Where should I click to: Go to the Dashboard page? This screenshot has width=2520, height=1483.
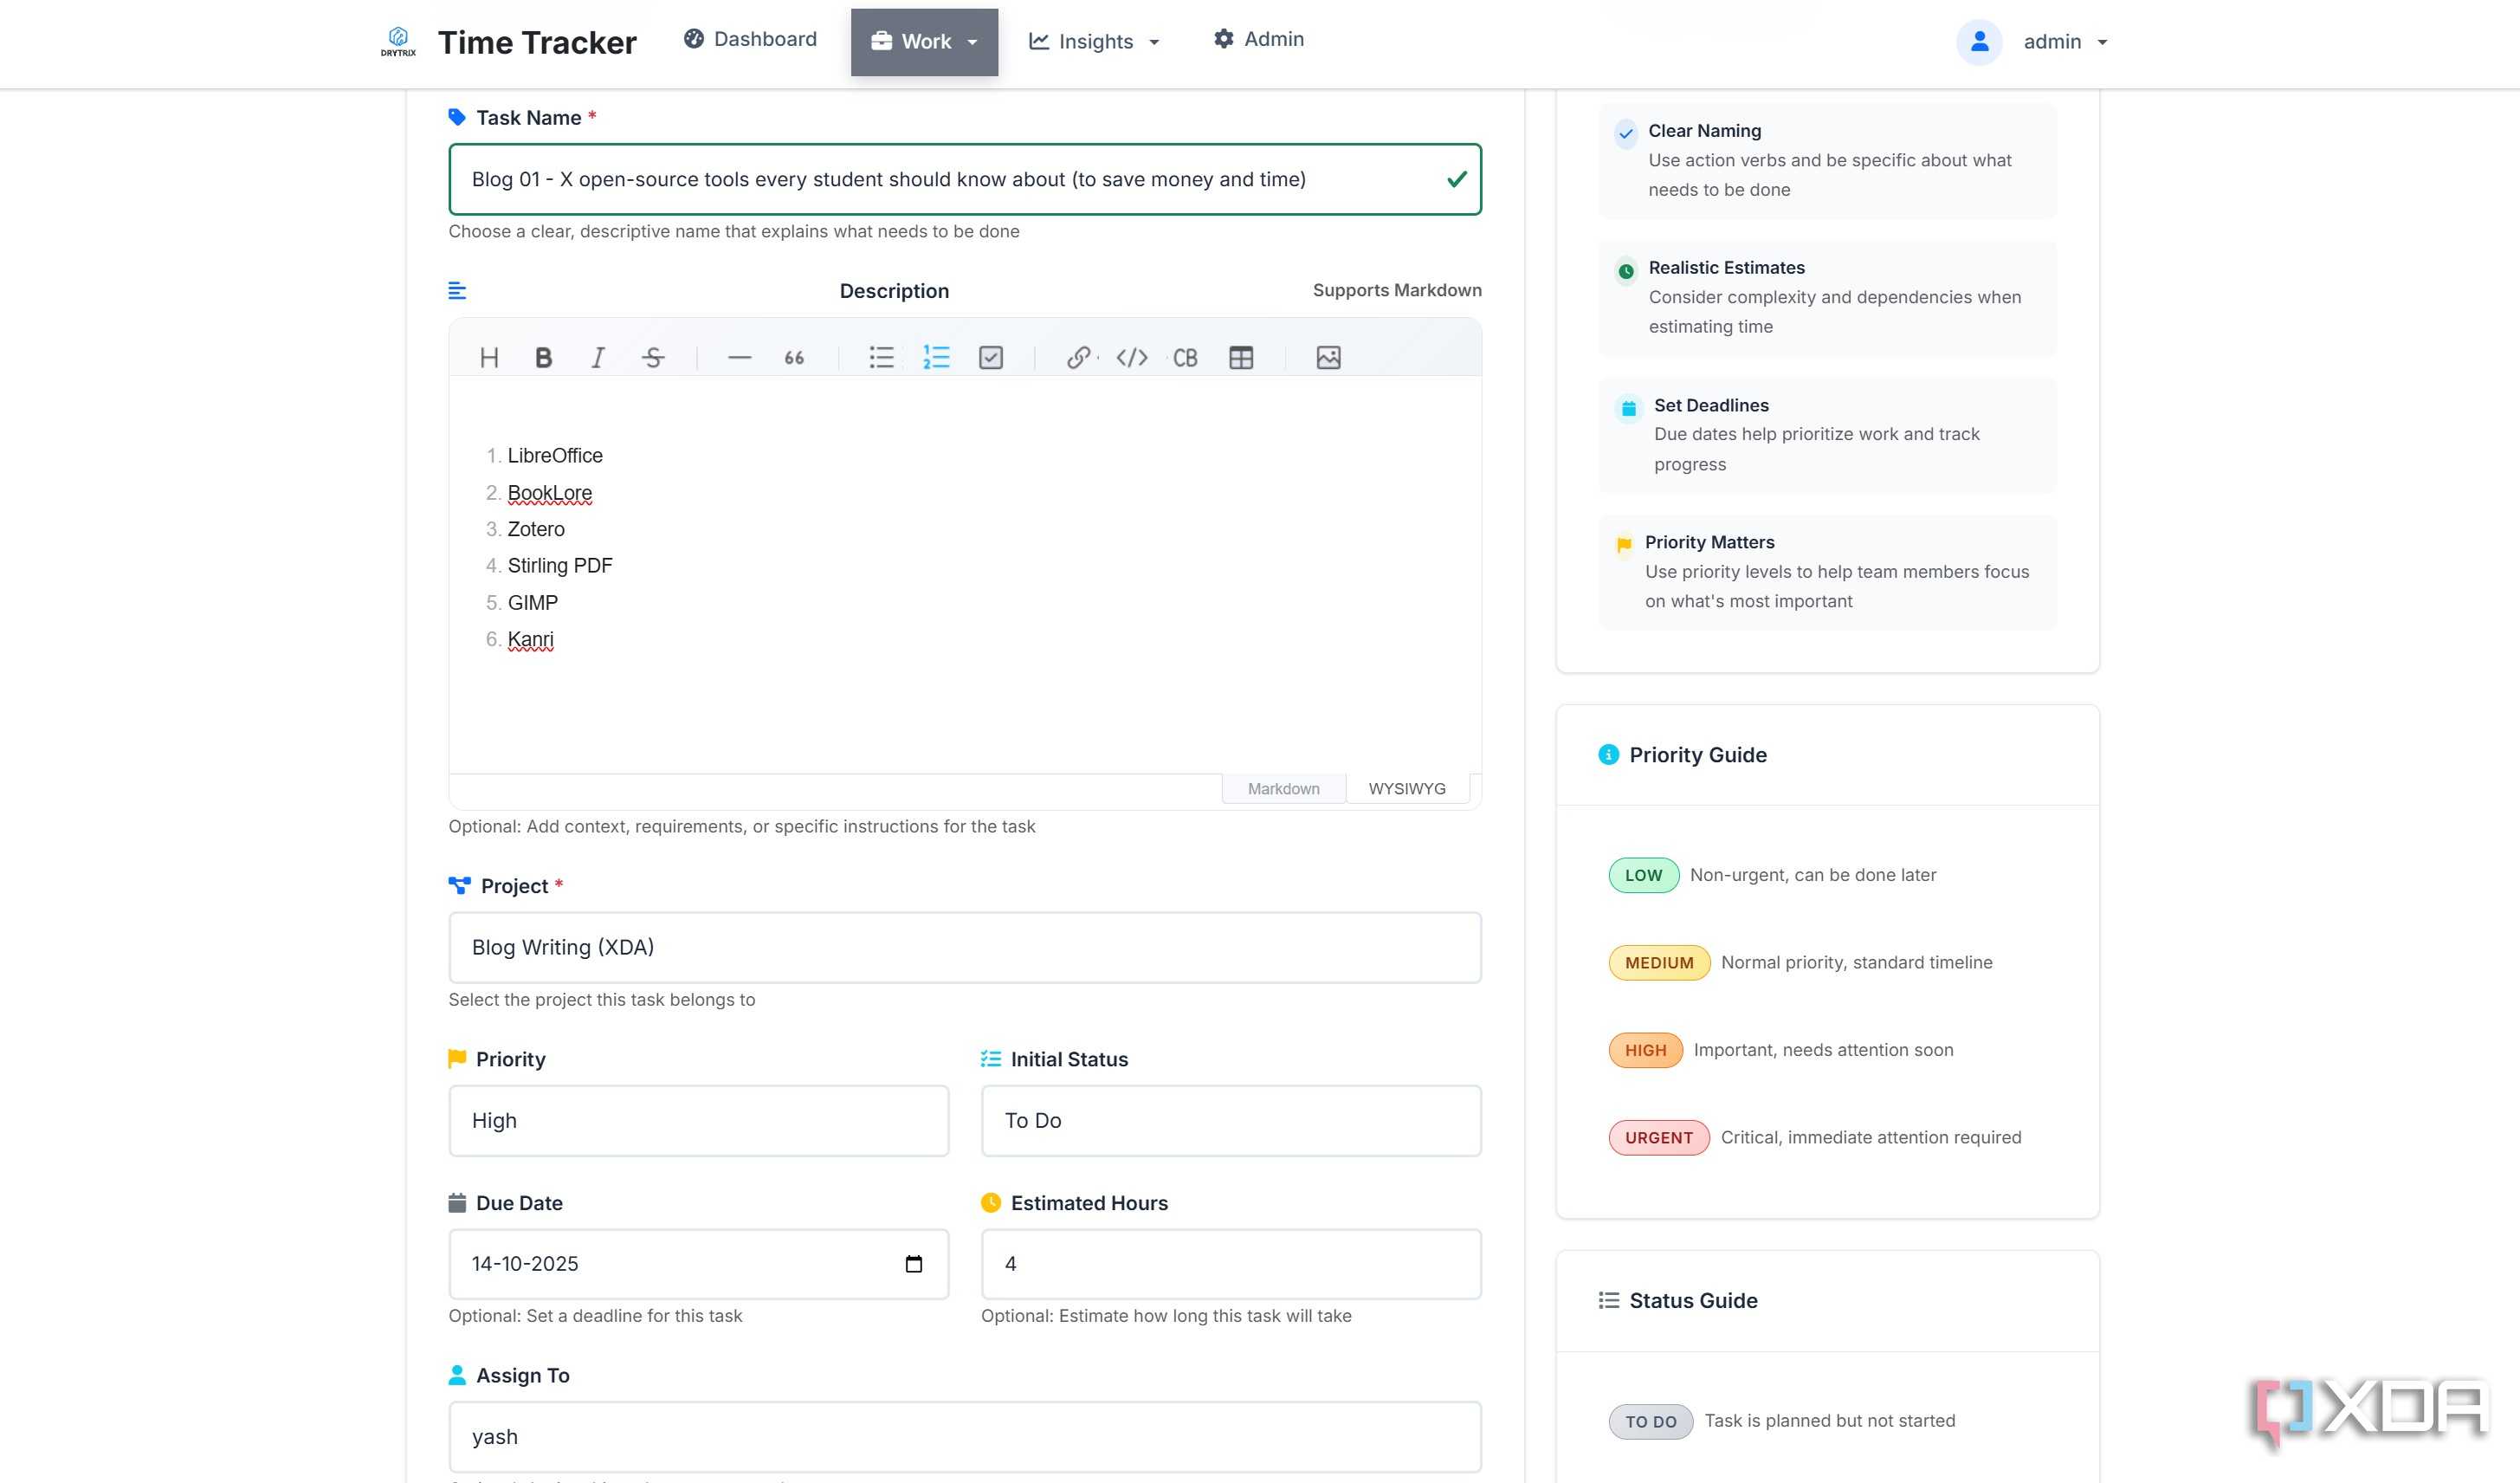click(x=750, y=39)
